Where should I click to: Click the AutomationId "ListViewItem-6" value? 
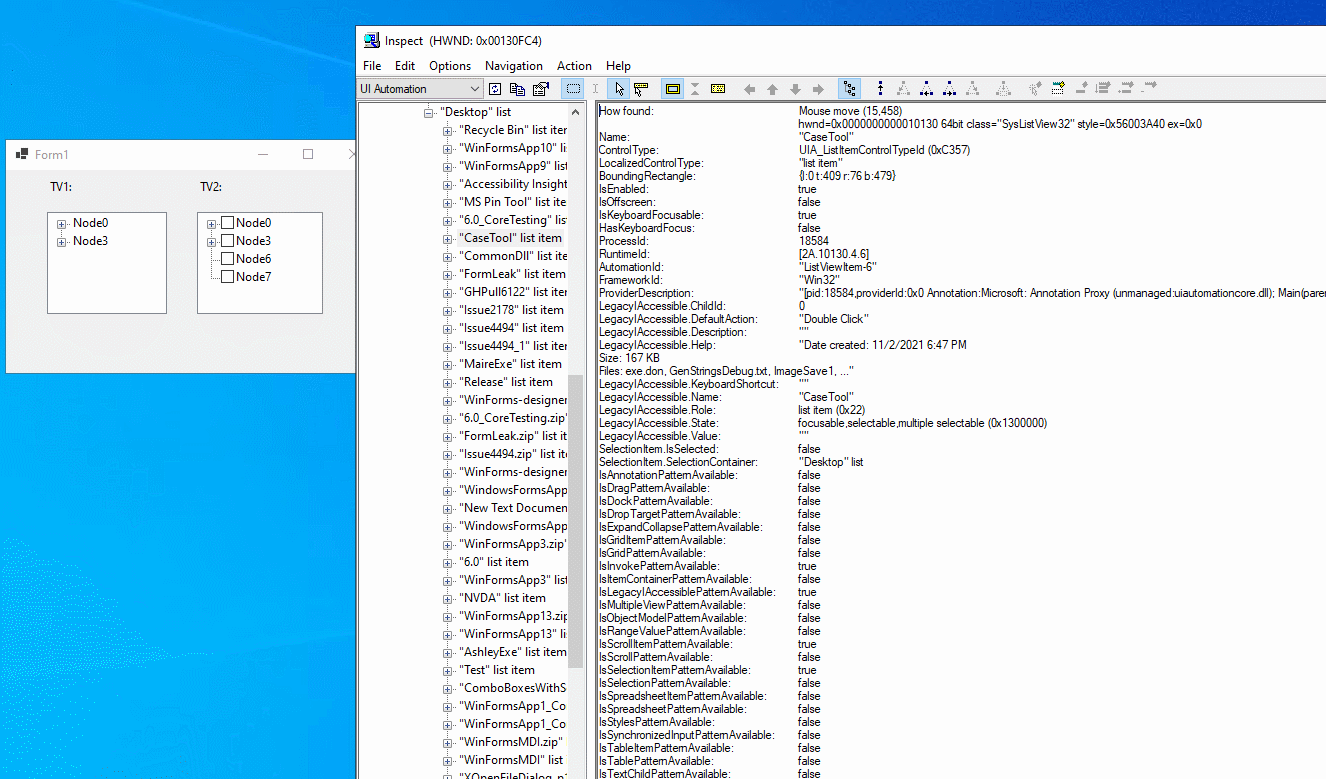[x=838, y=267]
